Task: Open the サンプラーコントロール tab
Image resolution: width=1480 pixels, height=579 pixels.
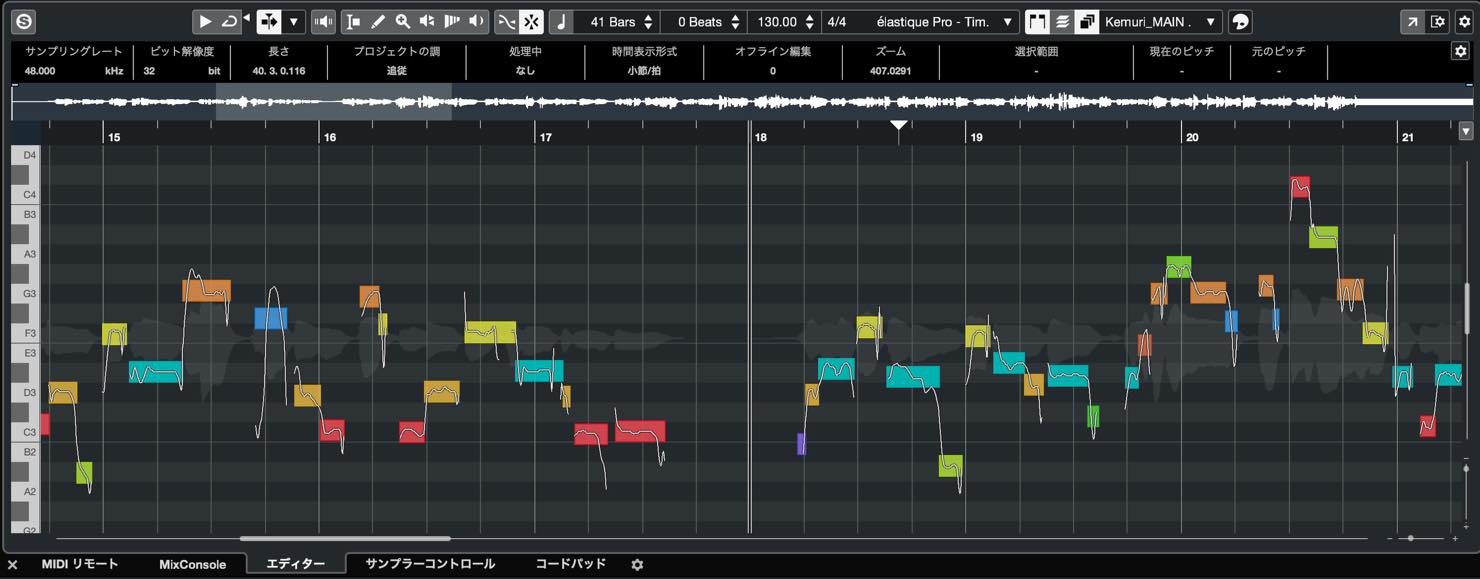Action: [430, 564]
